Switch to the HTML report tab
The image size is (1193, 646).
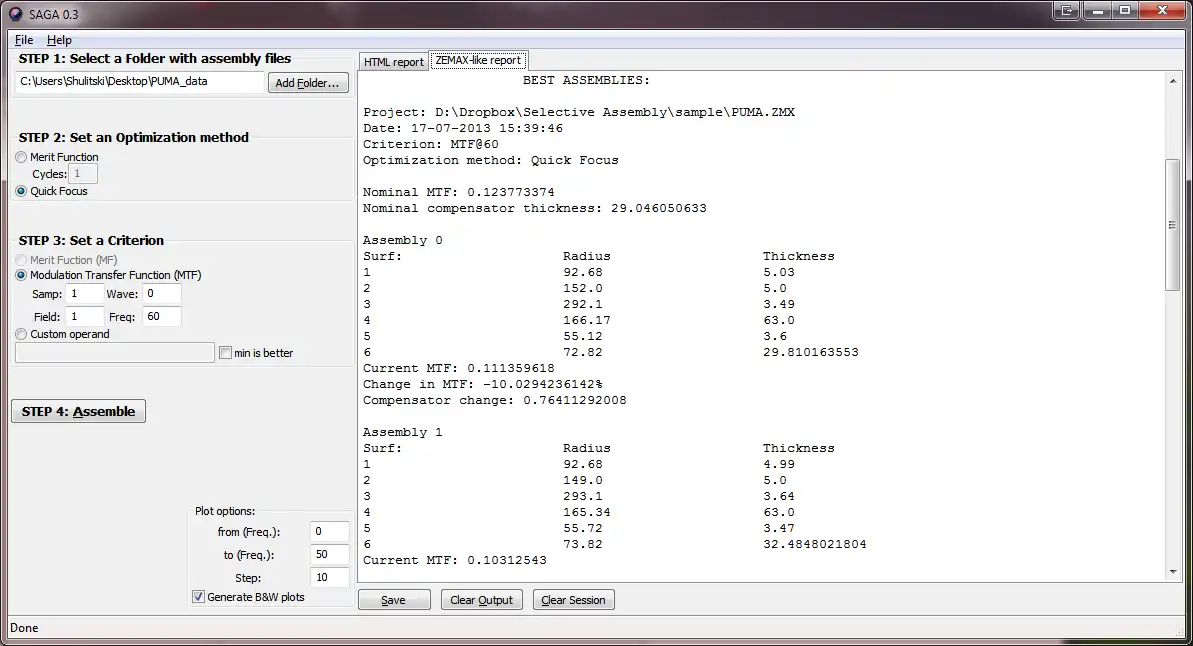[393, 62]
